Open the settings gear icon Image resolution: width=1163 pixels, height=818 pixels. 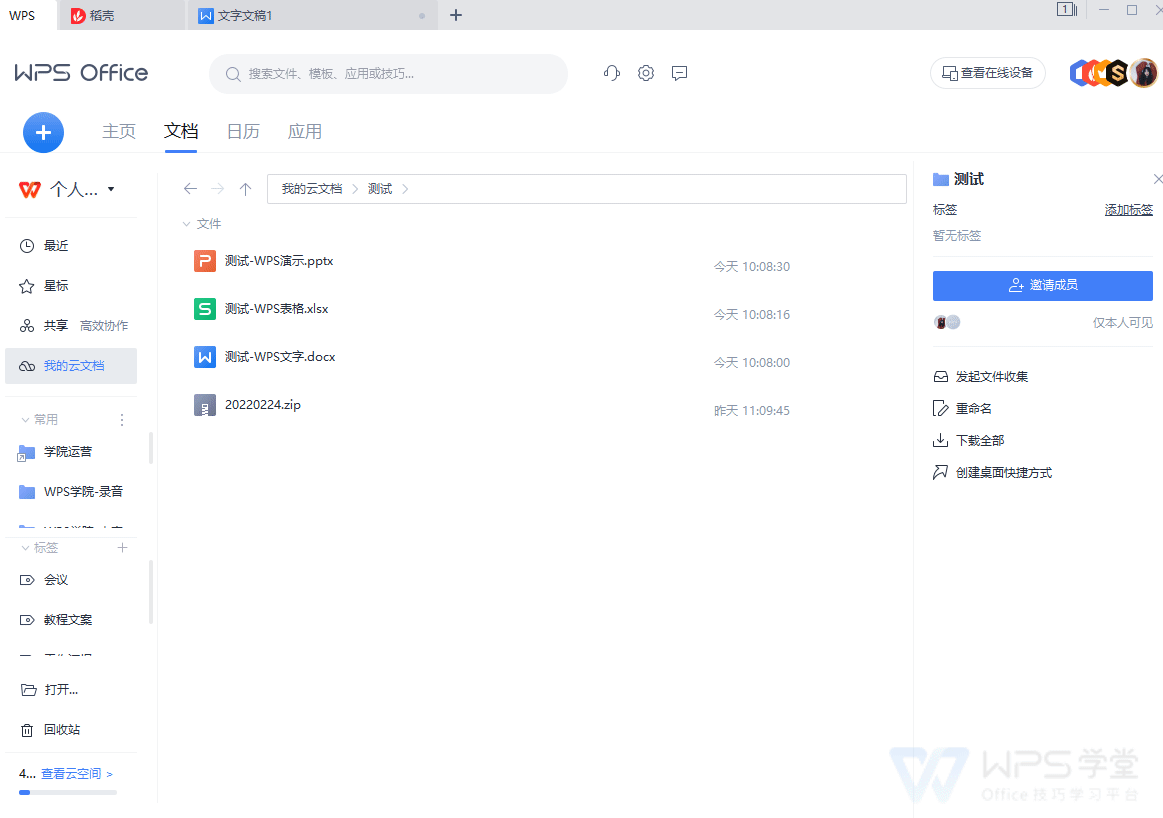click(x=646, y=73)
